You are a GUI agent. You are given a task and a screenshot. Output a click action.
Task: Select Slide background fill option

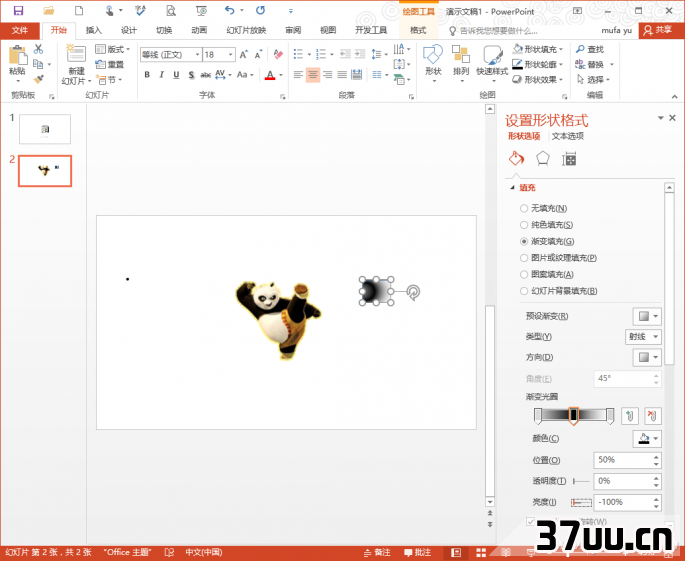tap(524, 291)
